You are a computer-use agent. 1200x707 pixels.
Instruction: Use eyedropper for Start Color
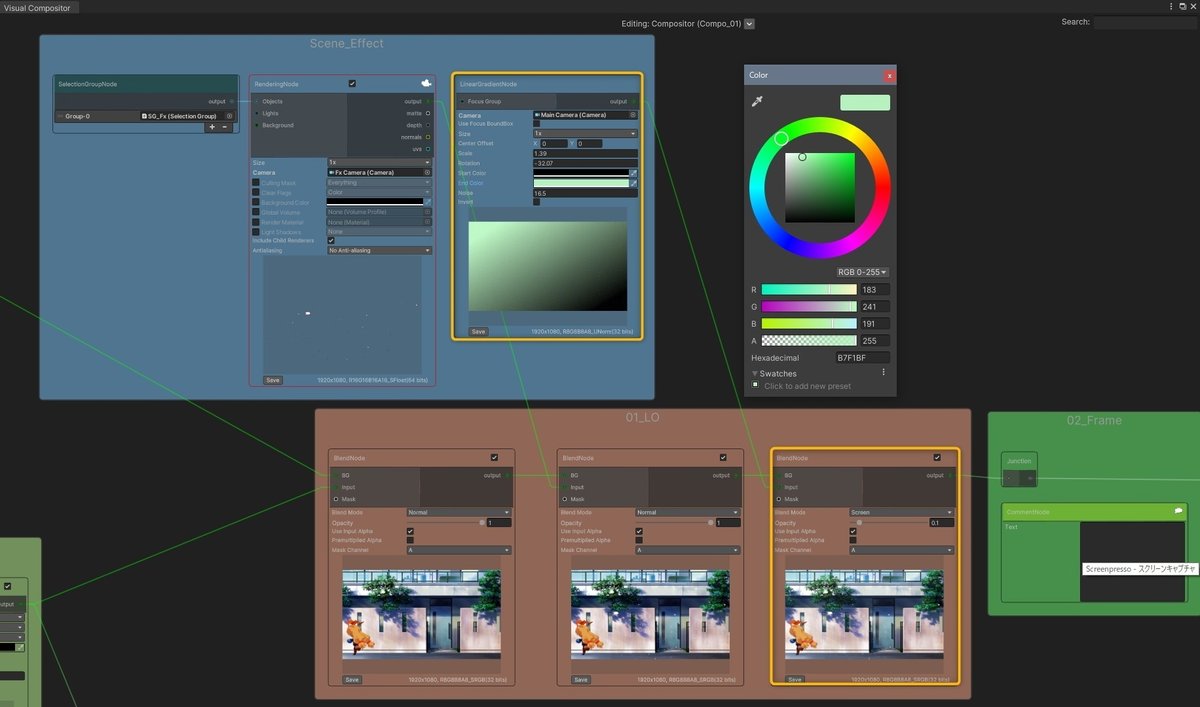[x=633, y=173]
